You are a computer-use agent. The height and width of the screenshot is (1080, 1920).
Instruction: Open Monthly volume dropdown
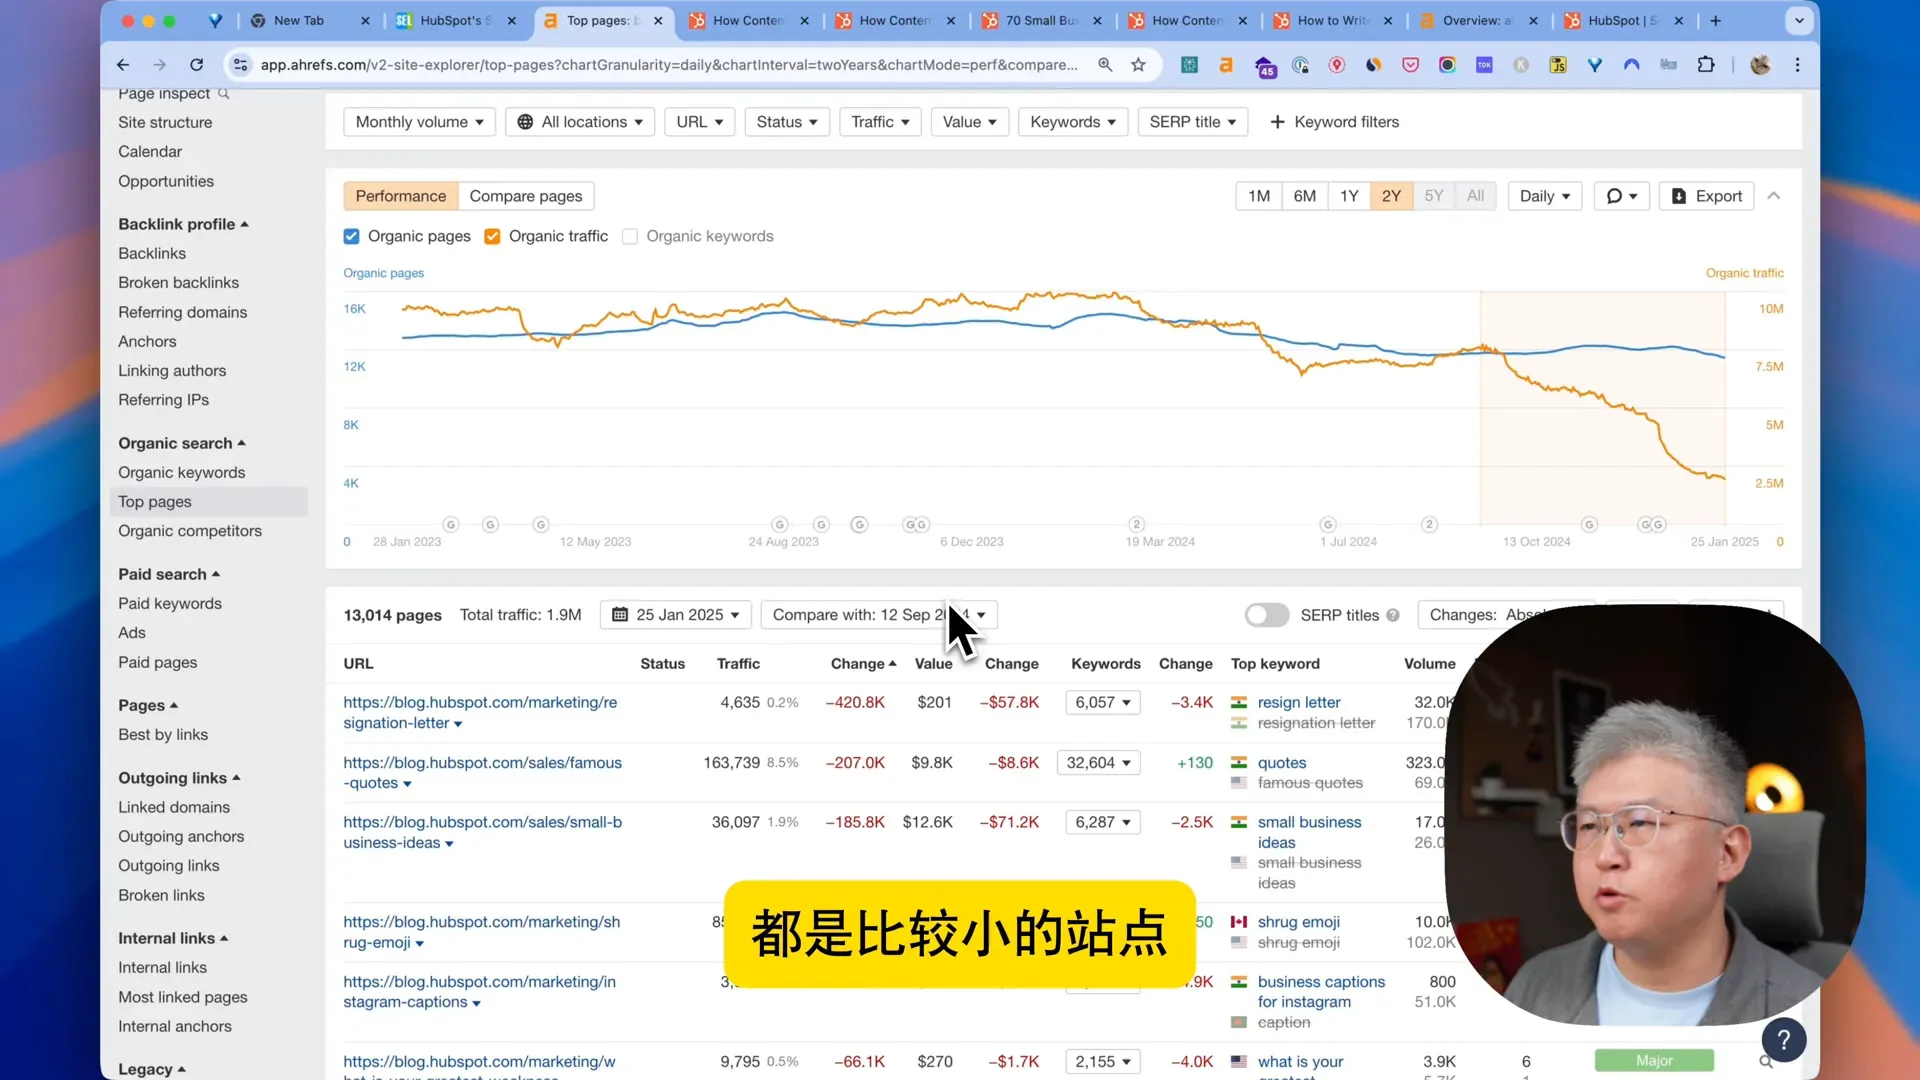click(419, 122)
